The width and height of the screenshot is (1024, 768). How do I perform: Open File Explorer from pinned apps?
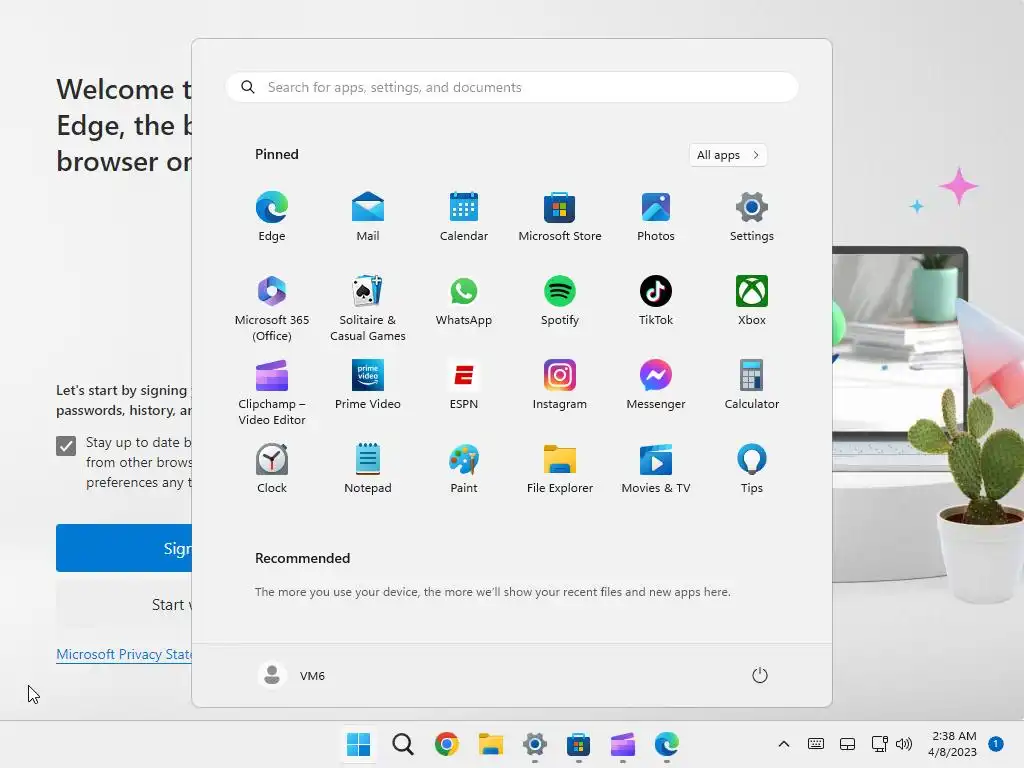[x=560, y=469]
